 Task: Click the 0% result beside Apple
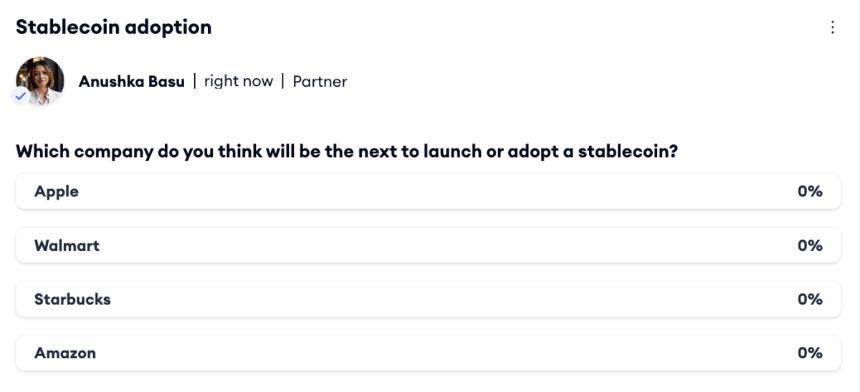pyautogui.click(x=810, y=191)
